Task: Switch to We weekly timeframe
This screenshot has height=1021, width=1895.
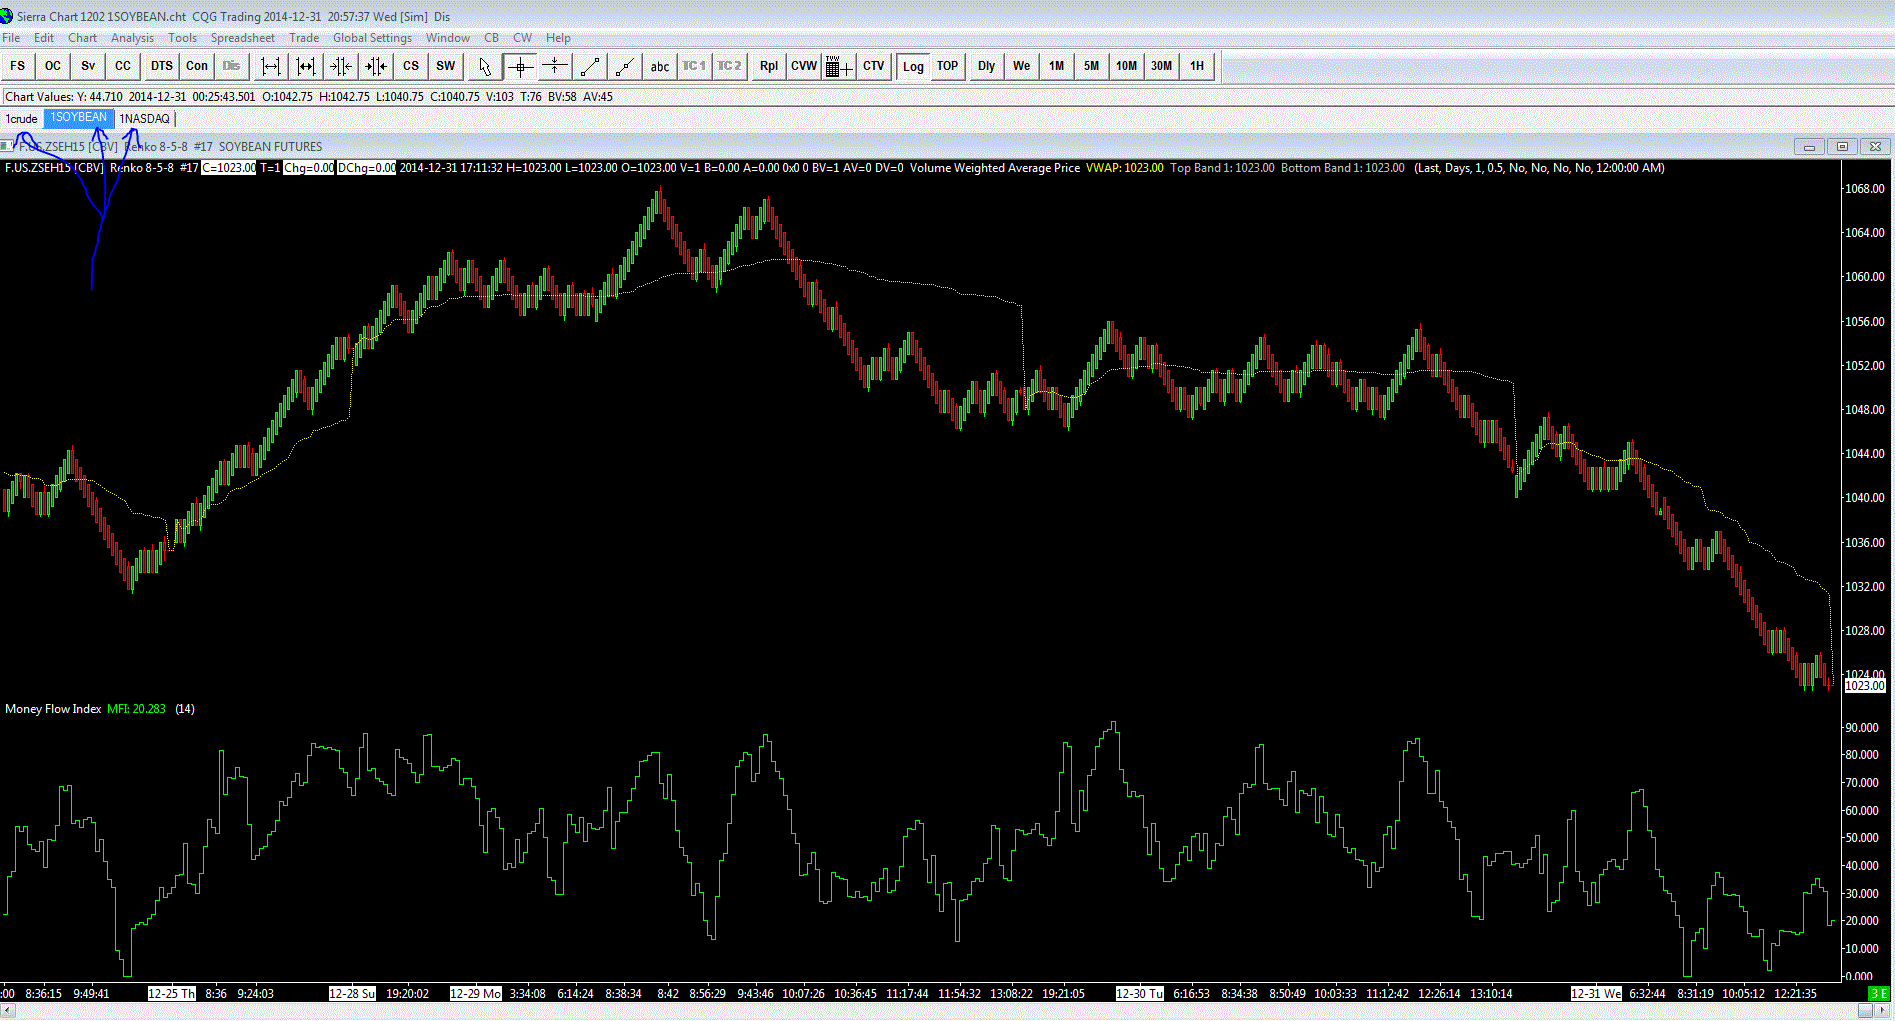Action: point(1021,66)
